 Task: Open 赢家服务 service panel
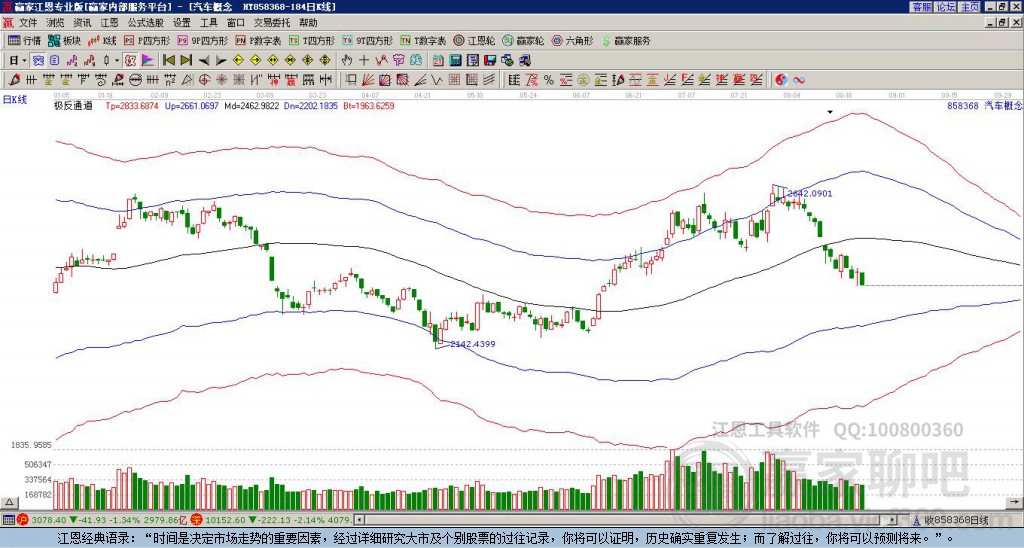coord(626,40)
